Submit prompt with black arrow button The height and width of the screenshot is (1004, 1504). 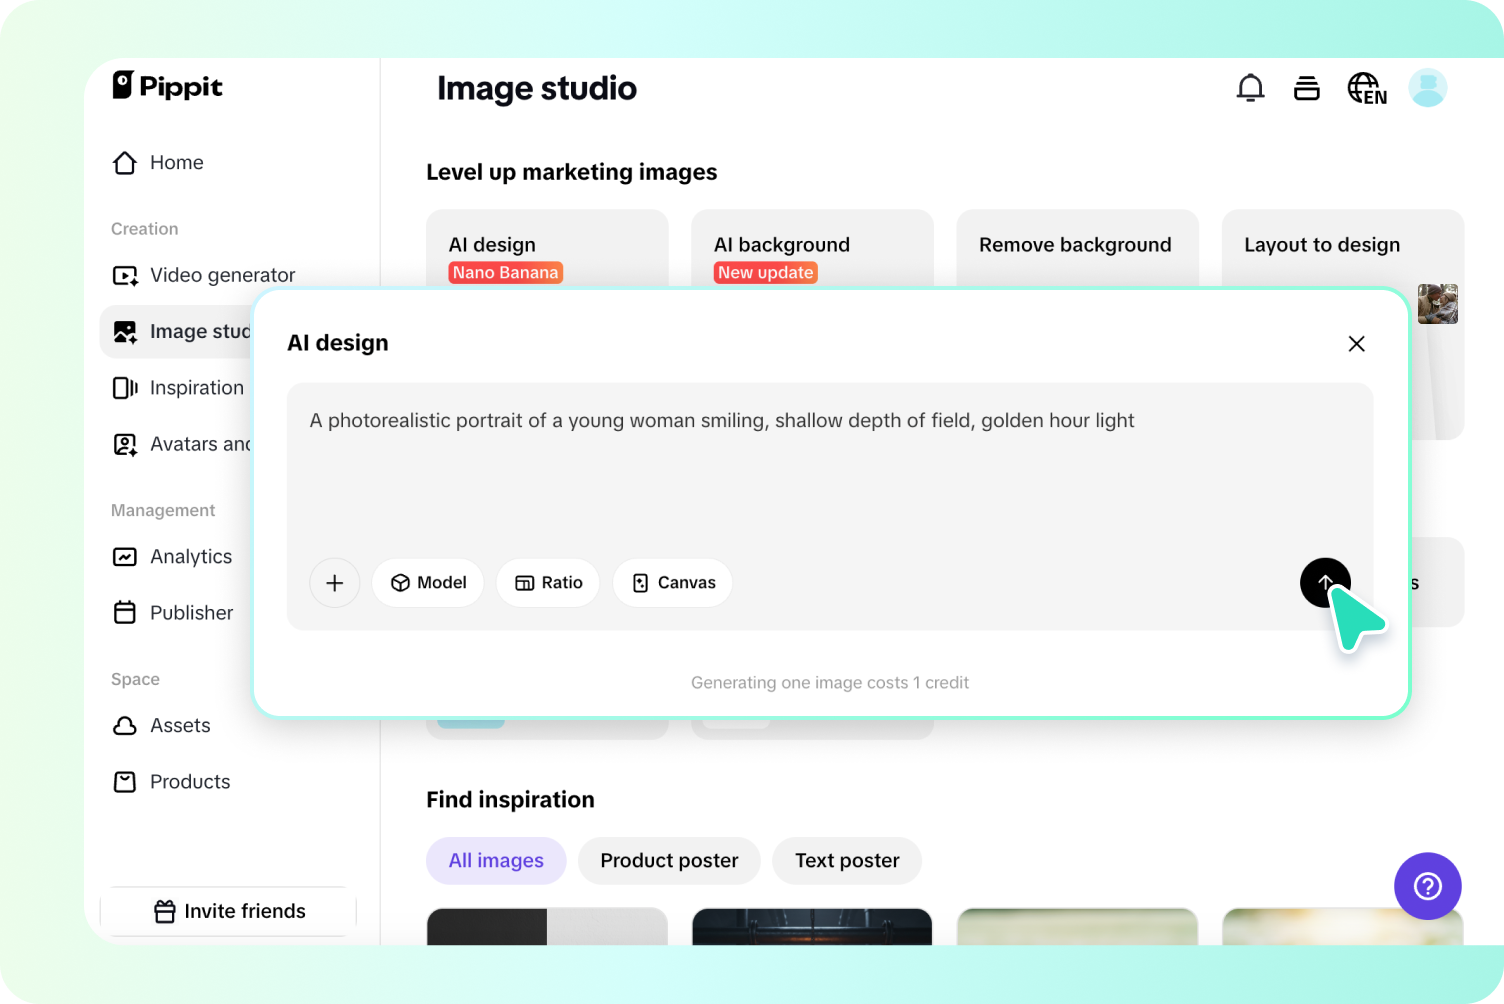tap(1324, 582)
